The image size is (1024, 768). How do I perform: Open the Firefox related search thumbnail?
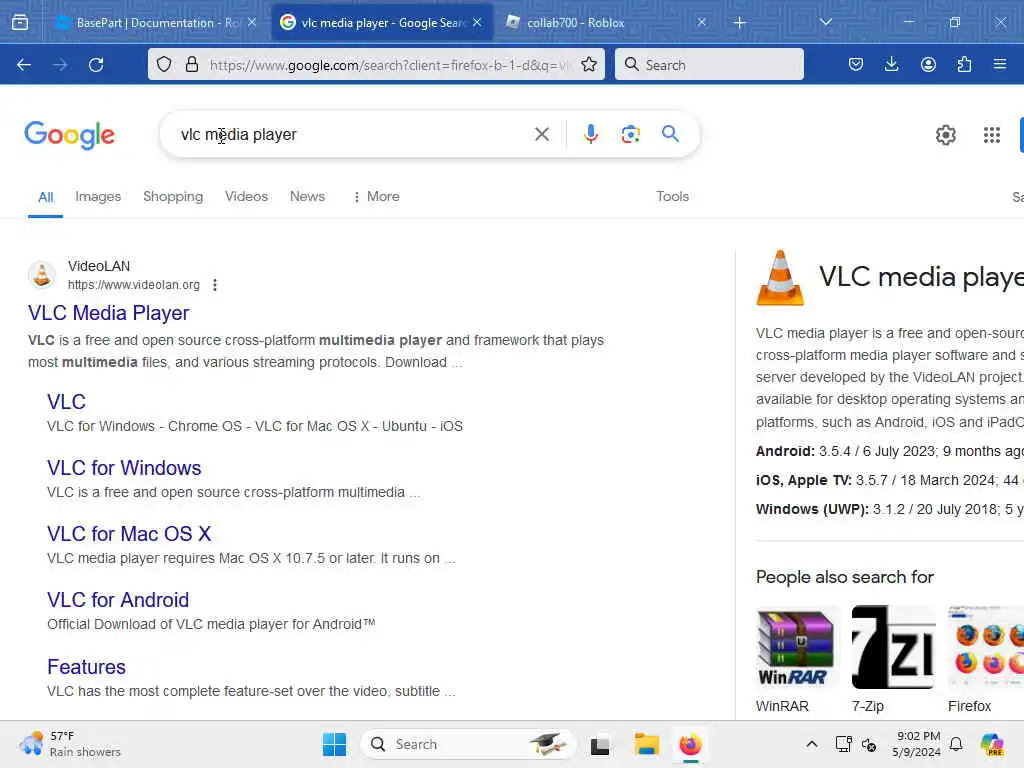(x=986, y=648)
